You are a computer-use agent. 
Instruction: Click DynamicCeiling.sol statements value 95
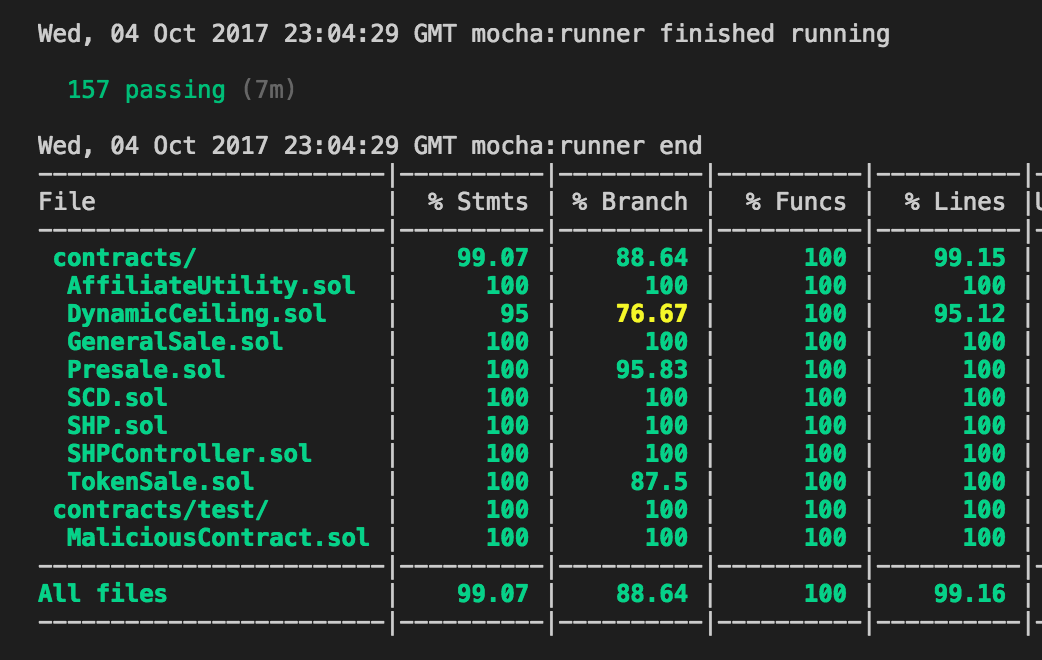coord(514,314)
